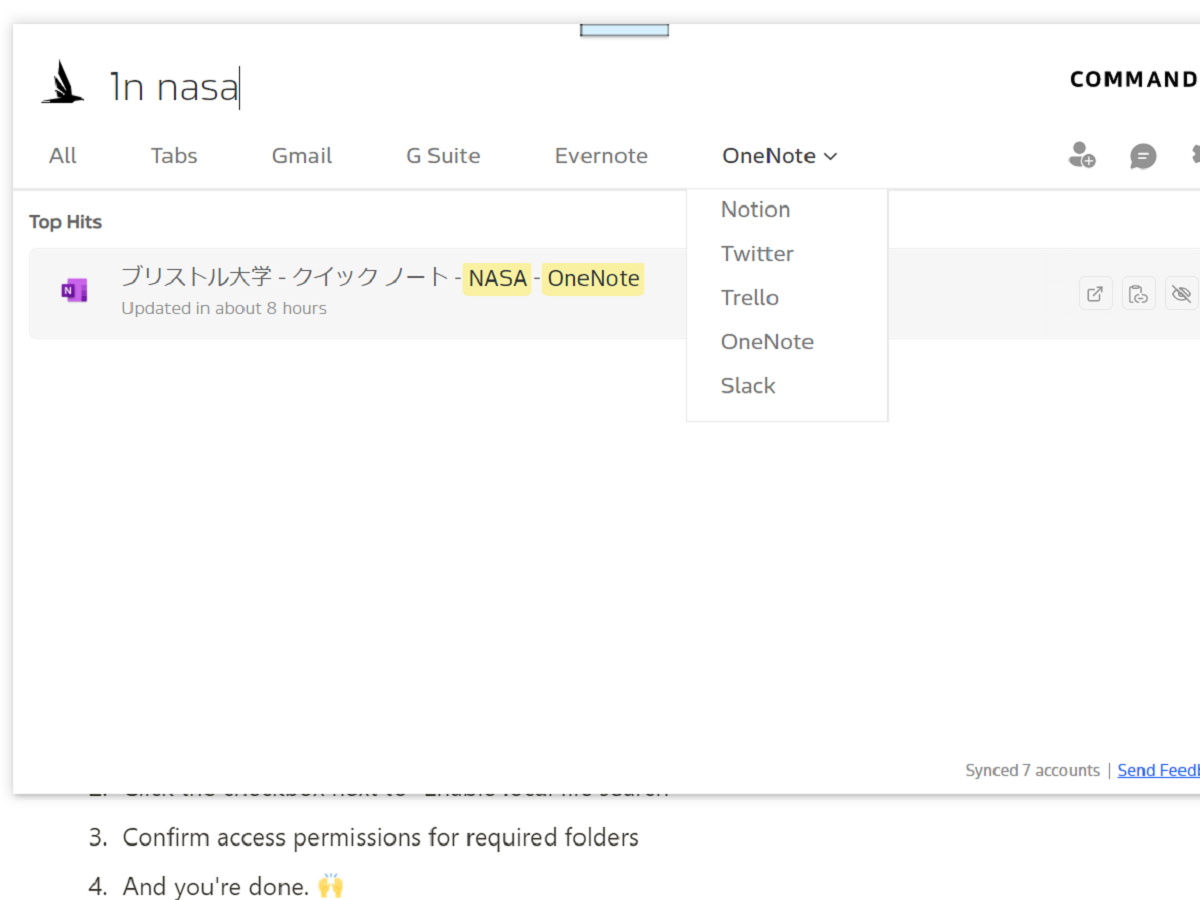Open the NASA OneNote search result
1200x900 pixels.
coord(614,293)
